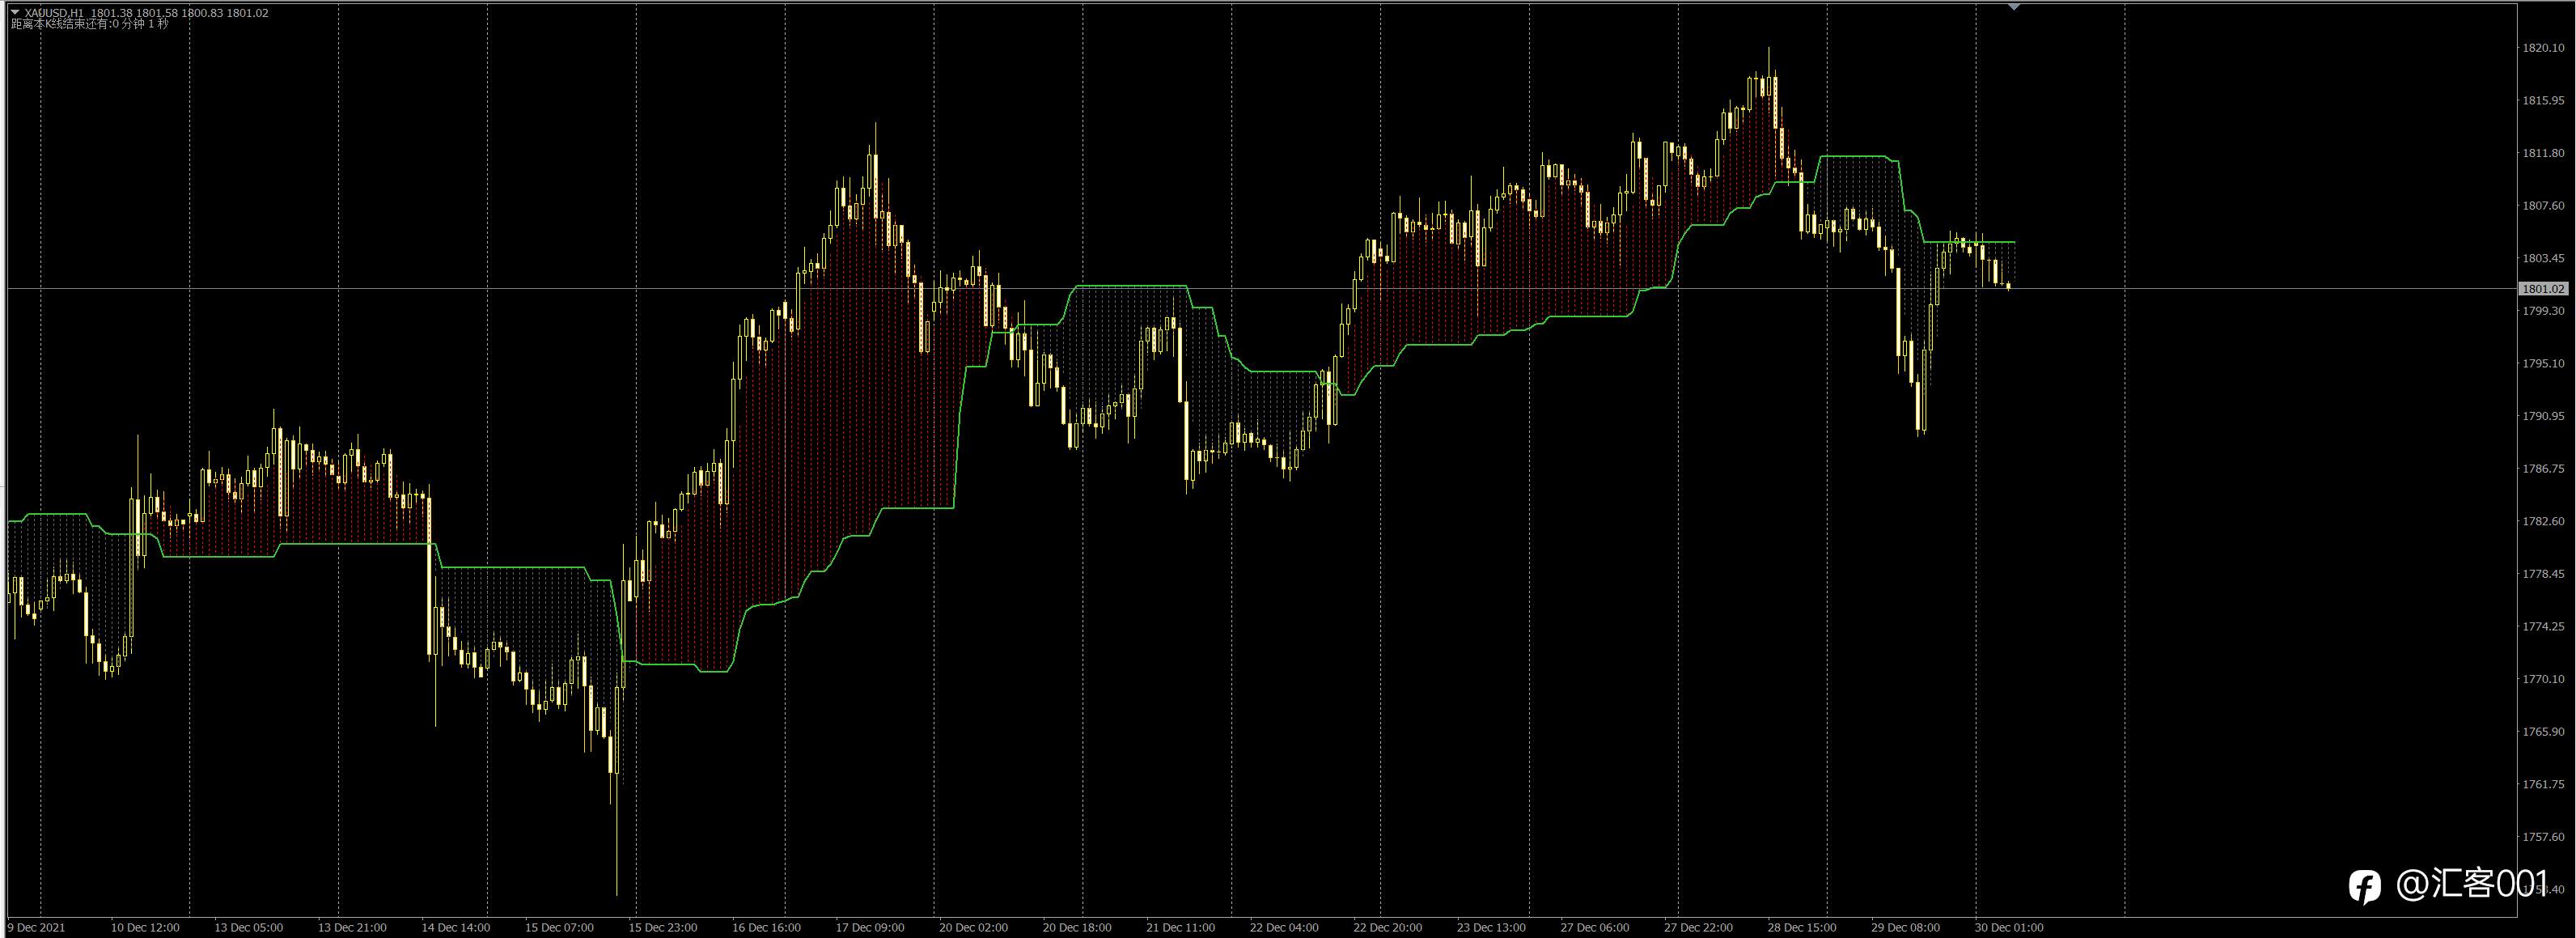Click the 10 Dec 12:00 time label

[x=145, y=928]
